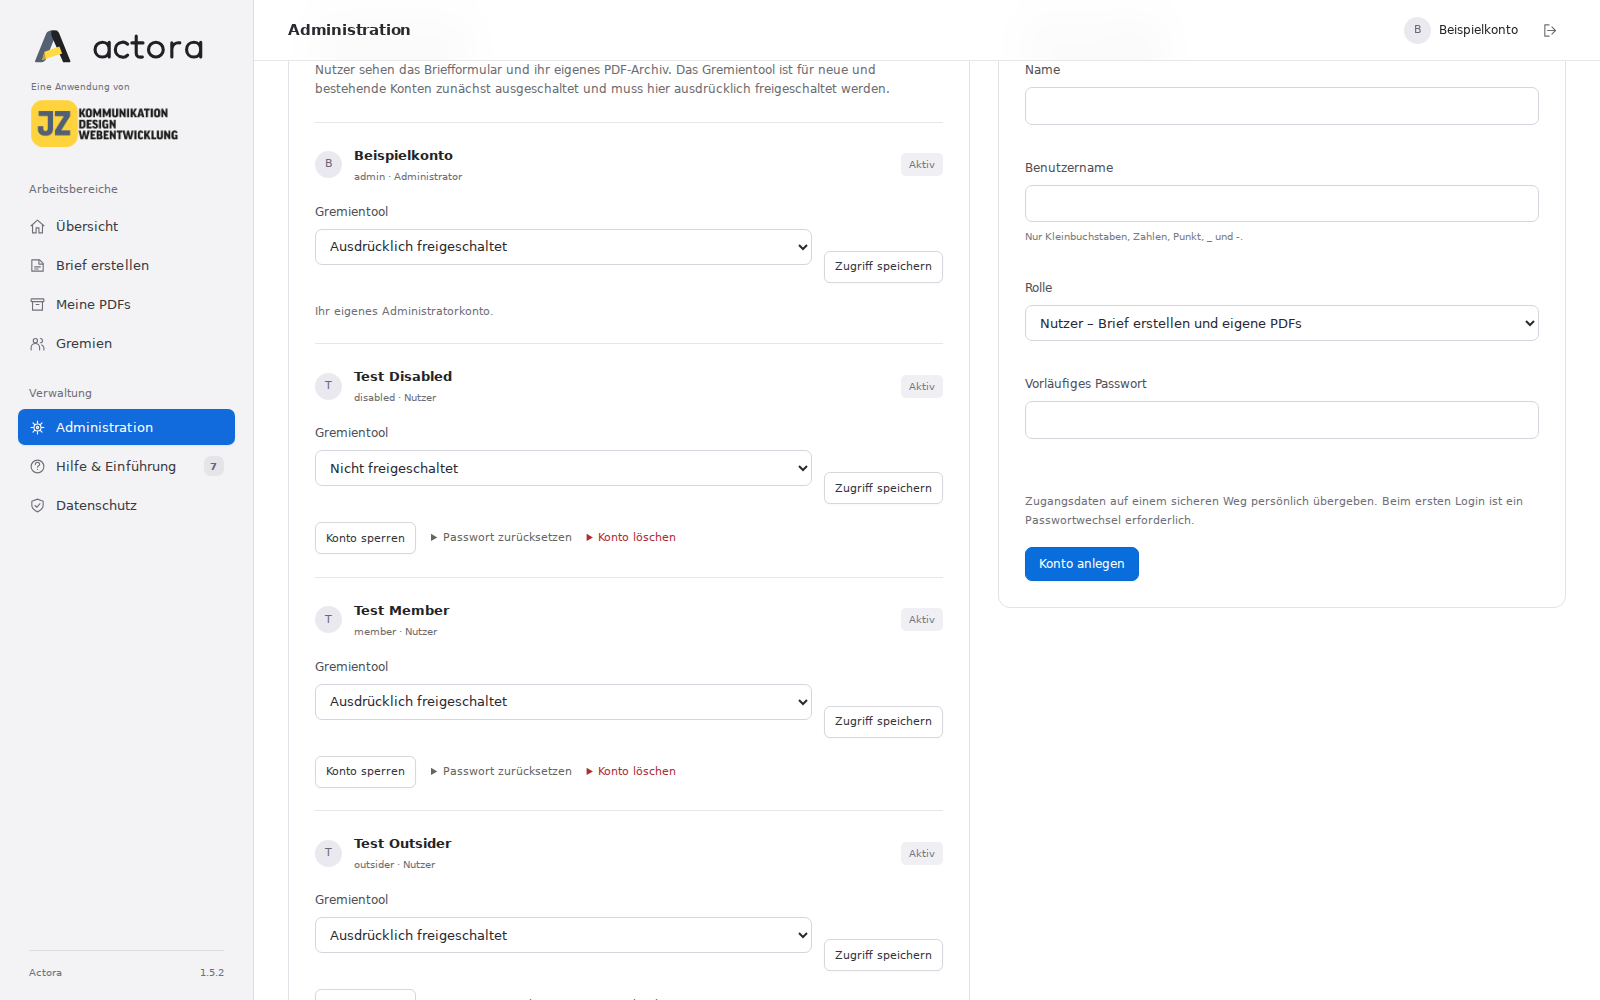Focus the Benutzername input field
The width and height of the screenshot is (1600, 1000).
[1281, 204]
